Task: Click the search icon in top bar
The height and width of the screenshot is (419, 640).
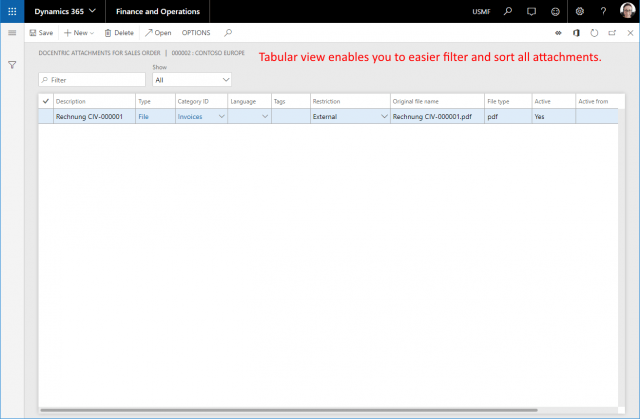Action: pyautogui.click(x=508, y=11)
